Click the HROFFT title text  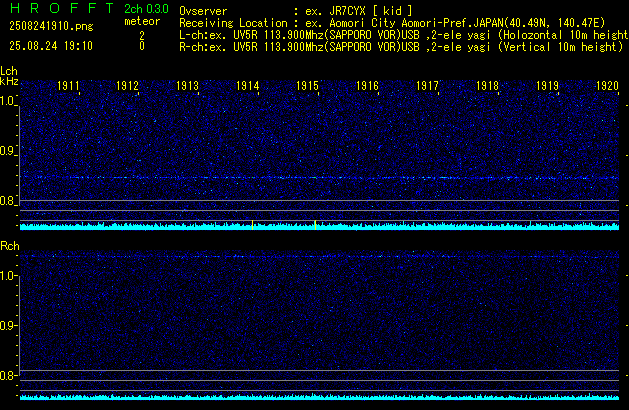(x=62, y=8)
